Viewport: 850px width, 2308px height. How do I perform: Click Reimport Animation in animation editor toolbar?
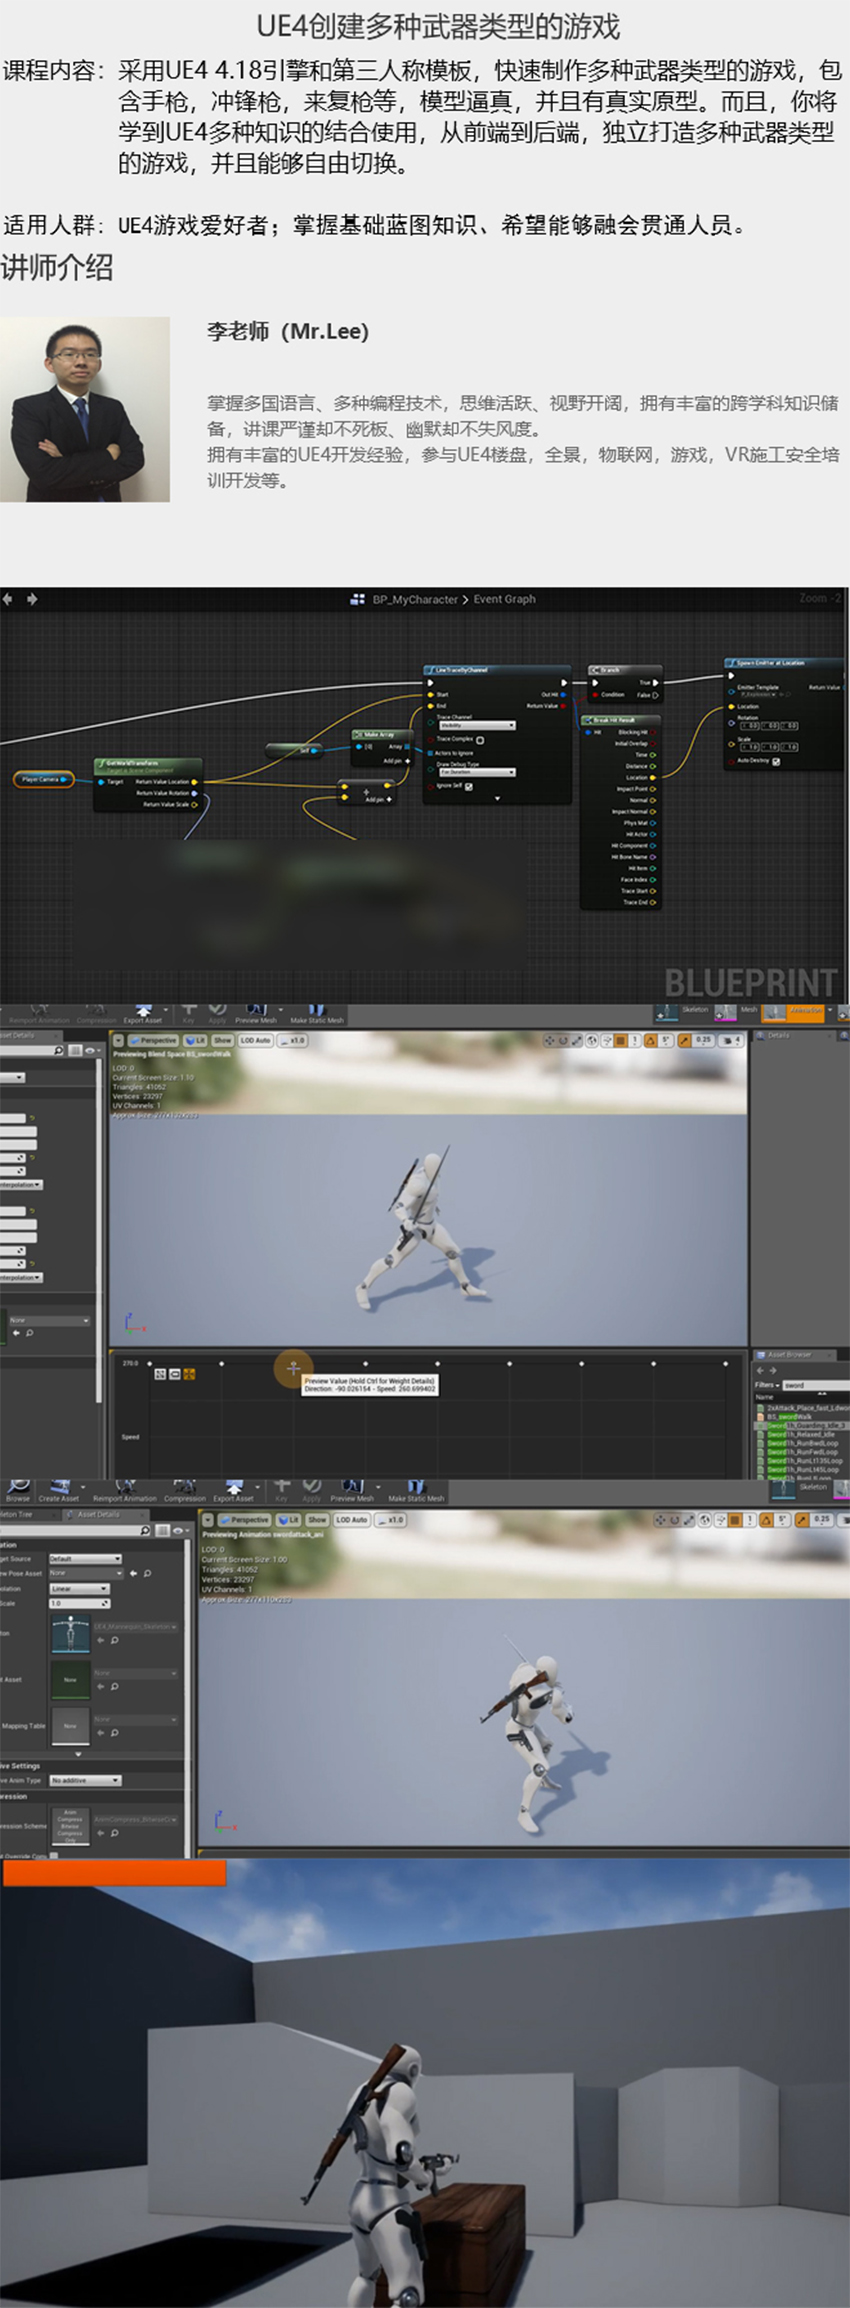point(124,1491)
